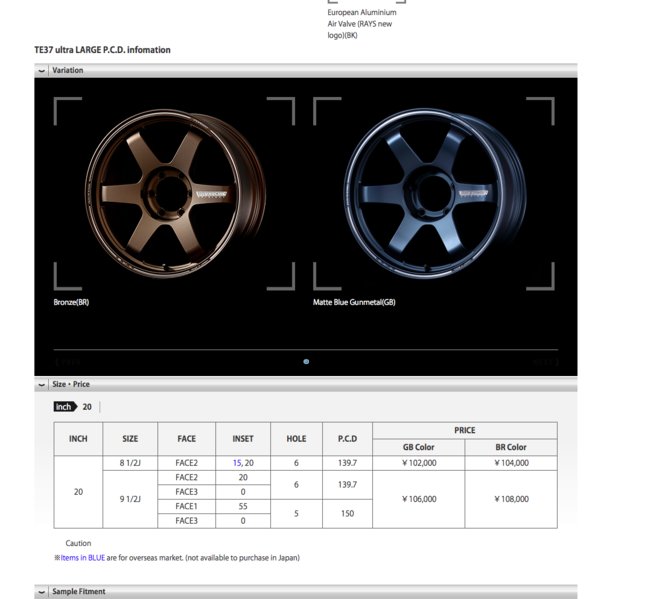Screen dimensions: 668x599
Task: Click the 8 1/2J size cell
Action: pos(130,463)
